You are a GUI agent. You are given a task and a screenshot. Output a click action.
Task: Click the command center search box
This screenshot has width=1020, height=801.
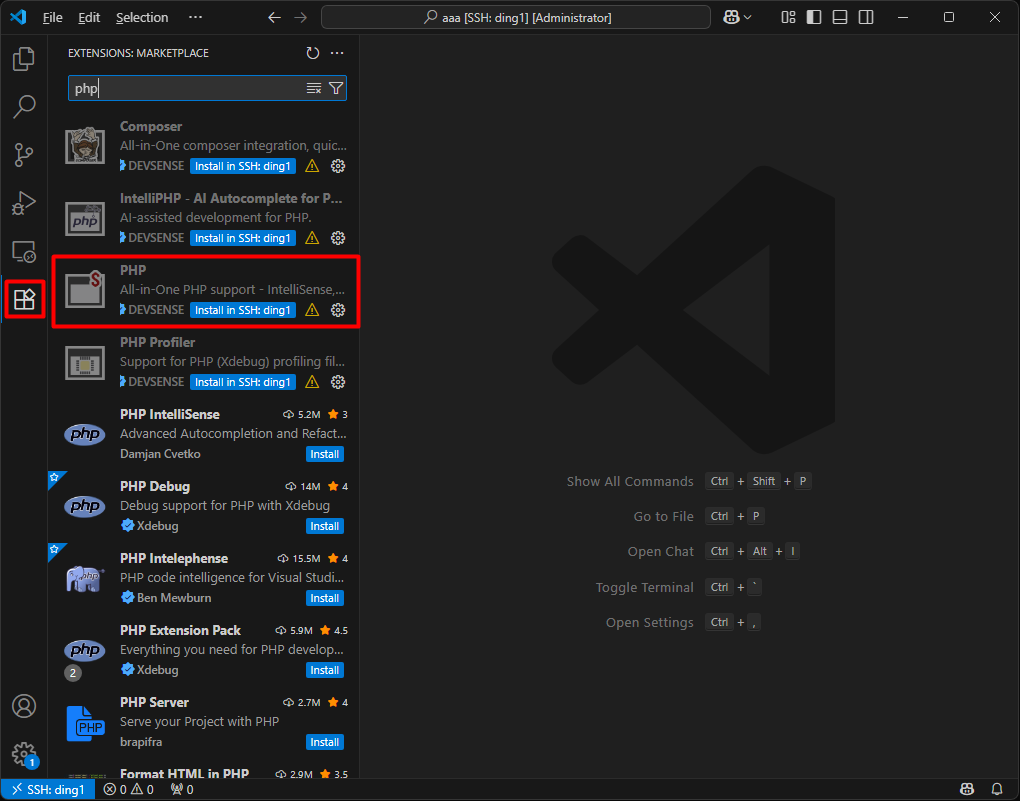pos(516,18)
